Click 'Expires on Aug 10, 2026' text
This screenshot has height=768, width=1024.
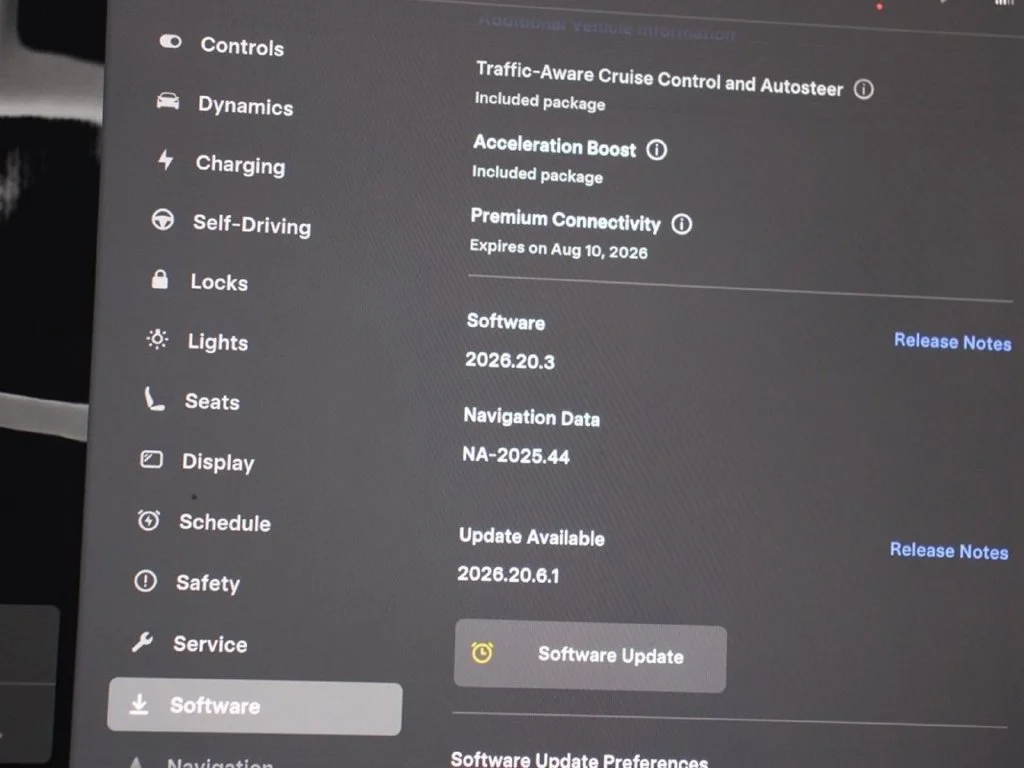[558, 249]
